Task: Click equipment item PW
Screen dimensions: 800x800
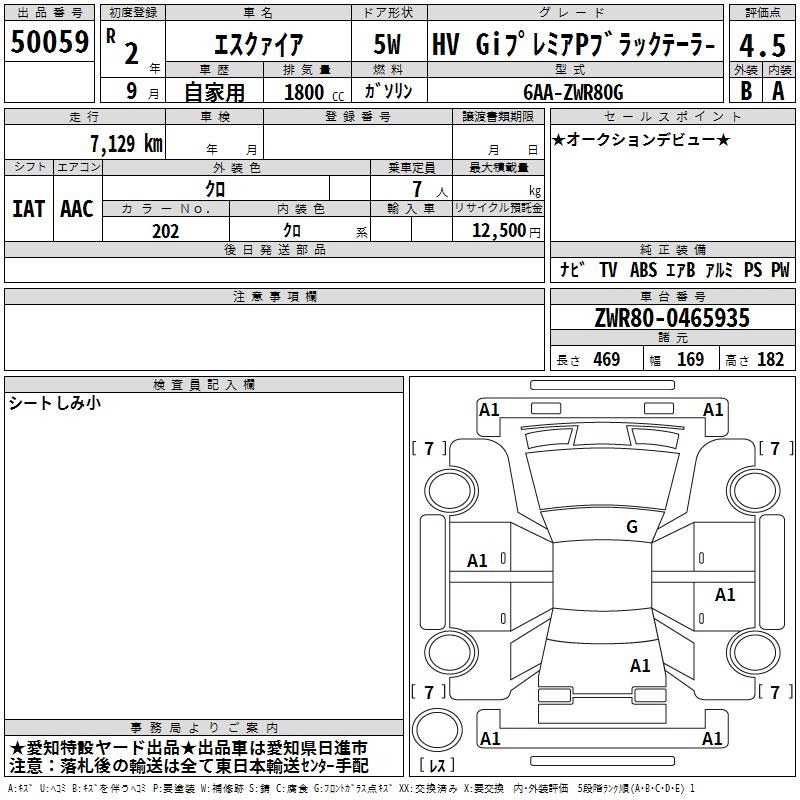Action: pyautogui.click(x=780, y=269)
